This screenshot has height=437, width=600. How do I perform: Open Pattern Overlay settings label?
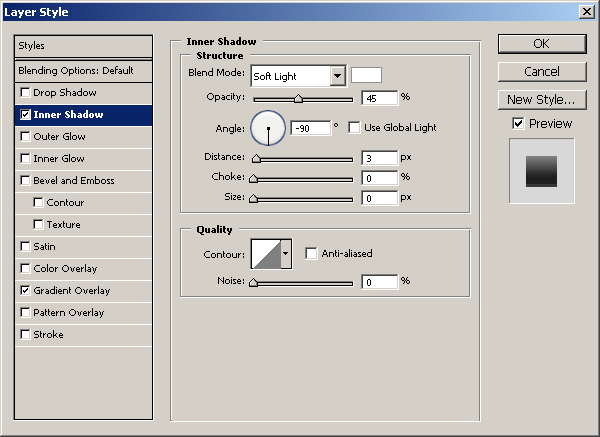pos(68,313)
